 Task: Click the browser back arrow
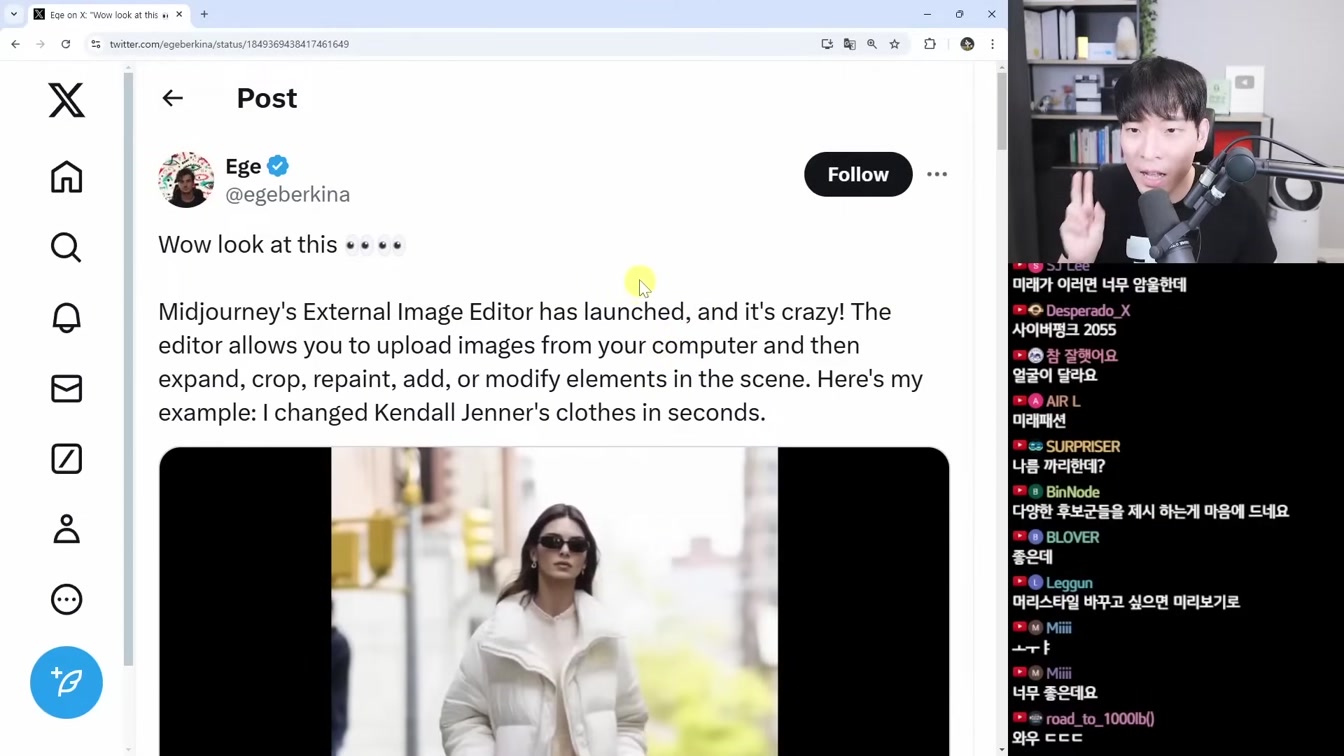tap(15, 44)
